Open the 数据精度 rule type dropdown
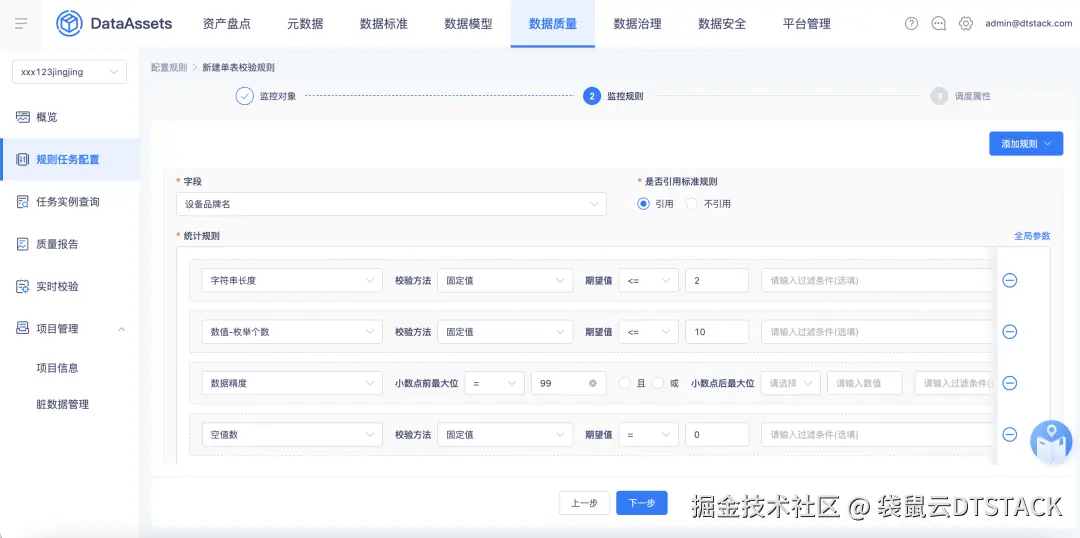 (292, 383)
